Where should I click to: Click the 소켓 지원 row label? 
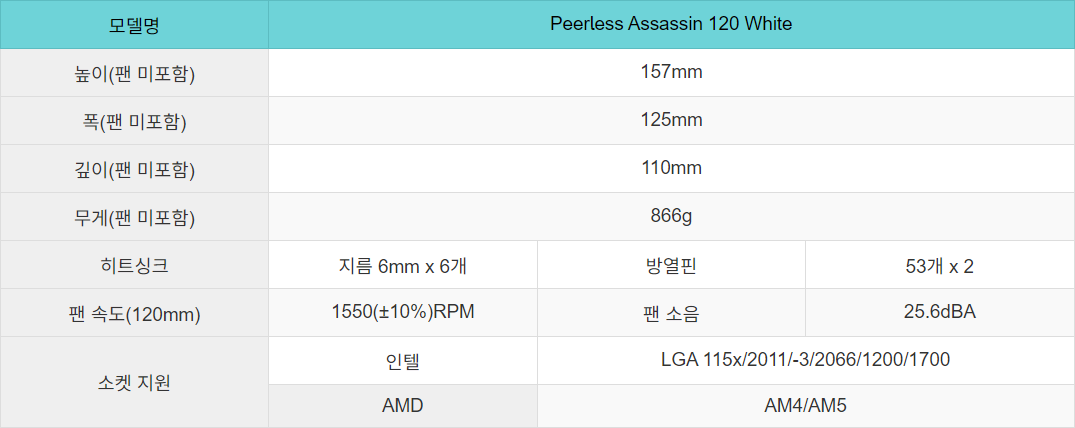pyautogui.click(x=134, y=382)
